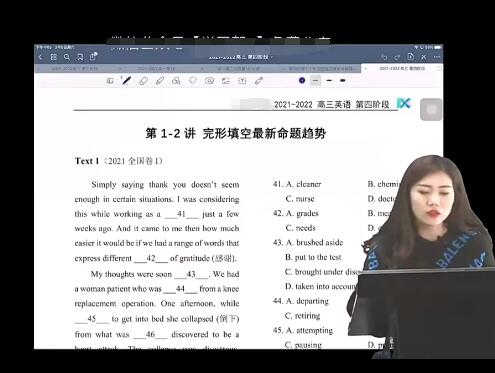The image size is (495, 373).
Task: Select the Text box tool
Action: point(242,81)
